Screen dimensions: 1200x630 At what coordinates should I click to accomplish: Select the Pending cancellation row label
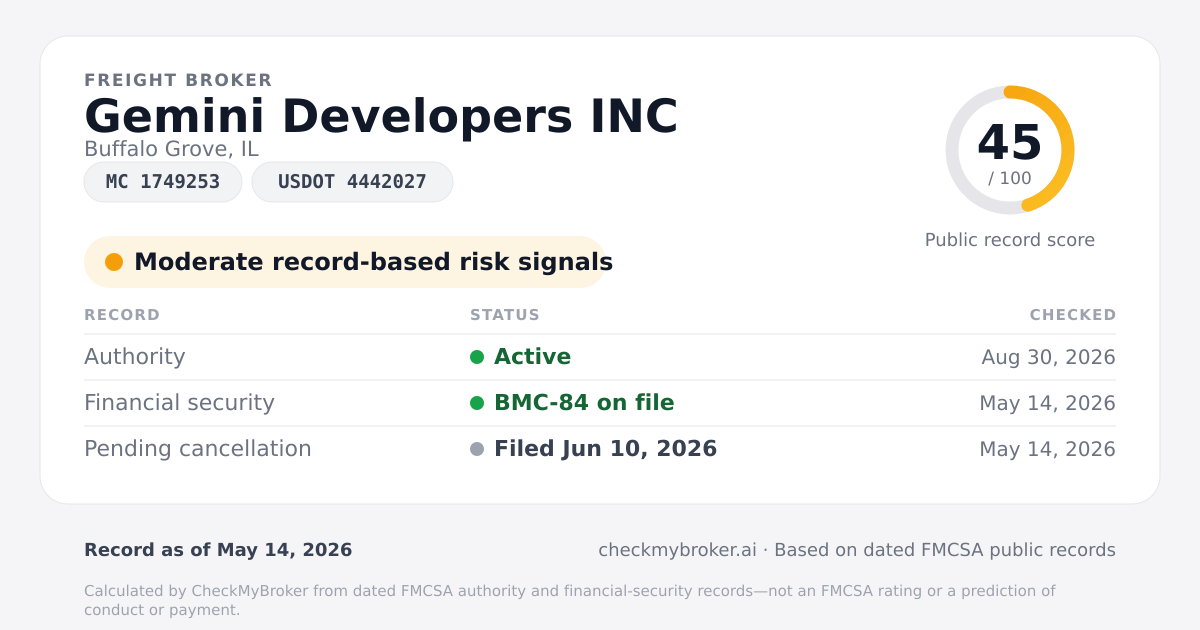198,449
